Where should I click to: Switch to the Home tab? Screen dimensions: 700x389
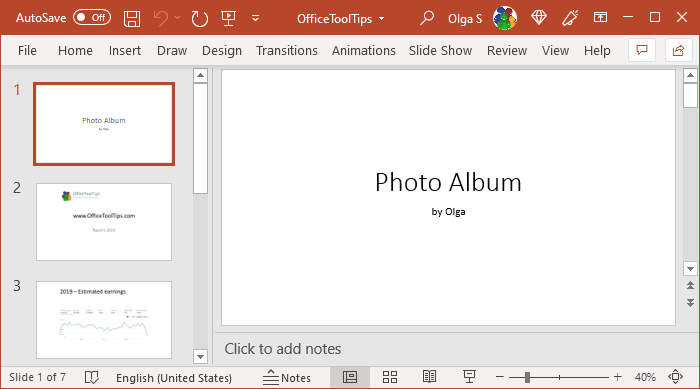[75, 50]
